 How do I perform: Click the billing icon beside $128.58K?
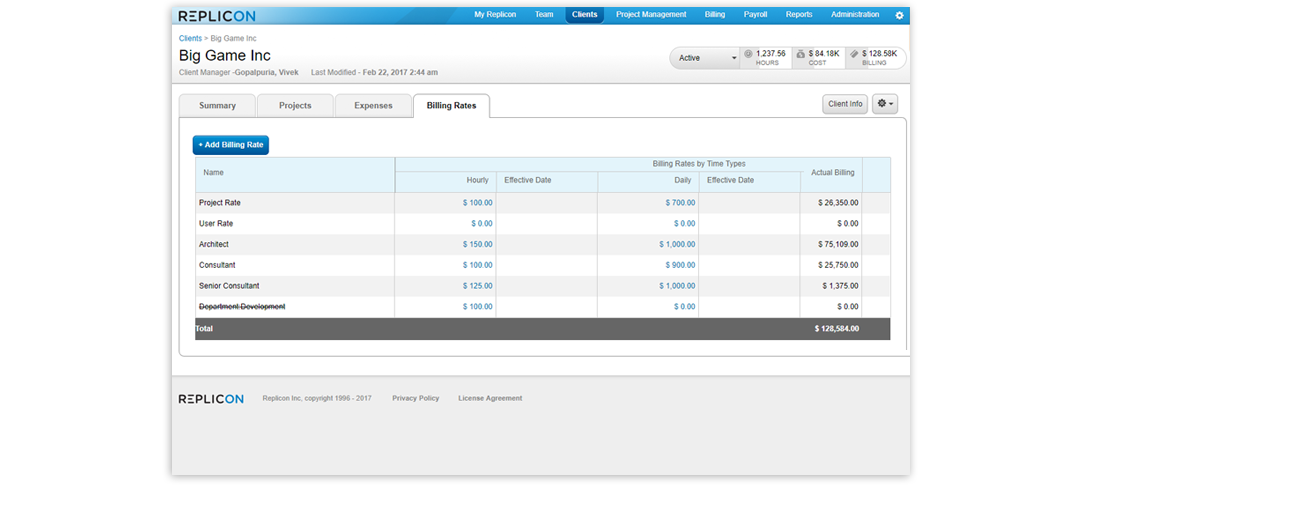(x=854, y=53)
